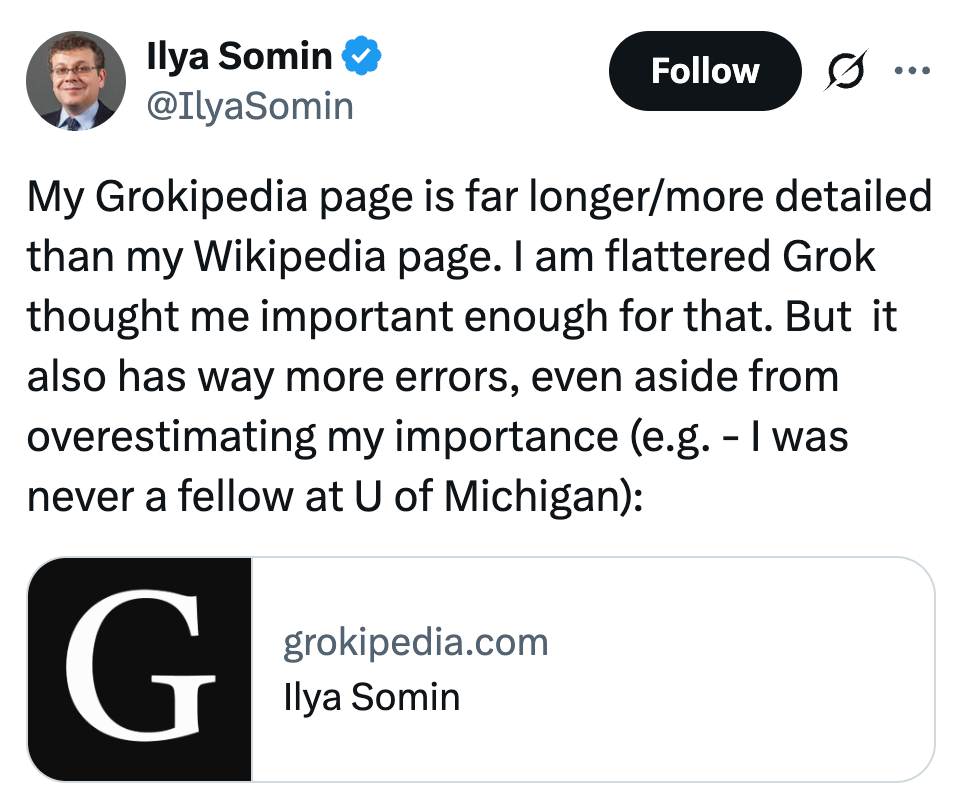Open the @IlyaSomin handle link
Screen dimensions: 966x804
pyautogui.click(x=250, y=105)
